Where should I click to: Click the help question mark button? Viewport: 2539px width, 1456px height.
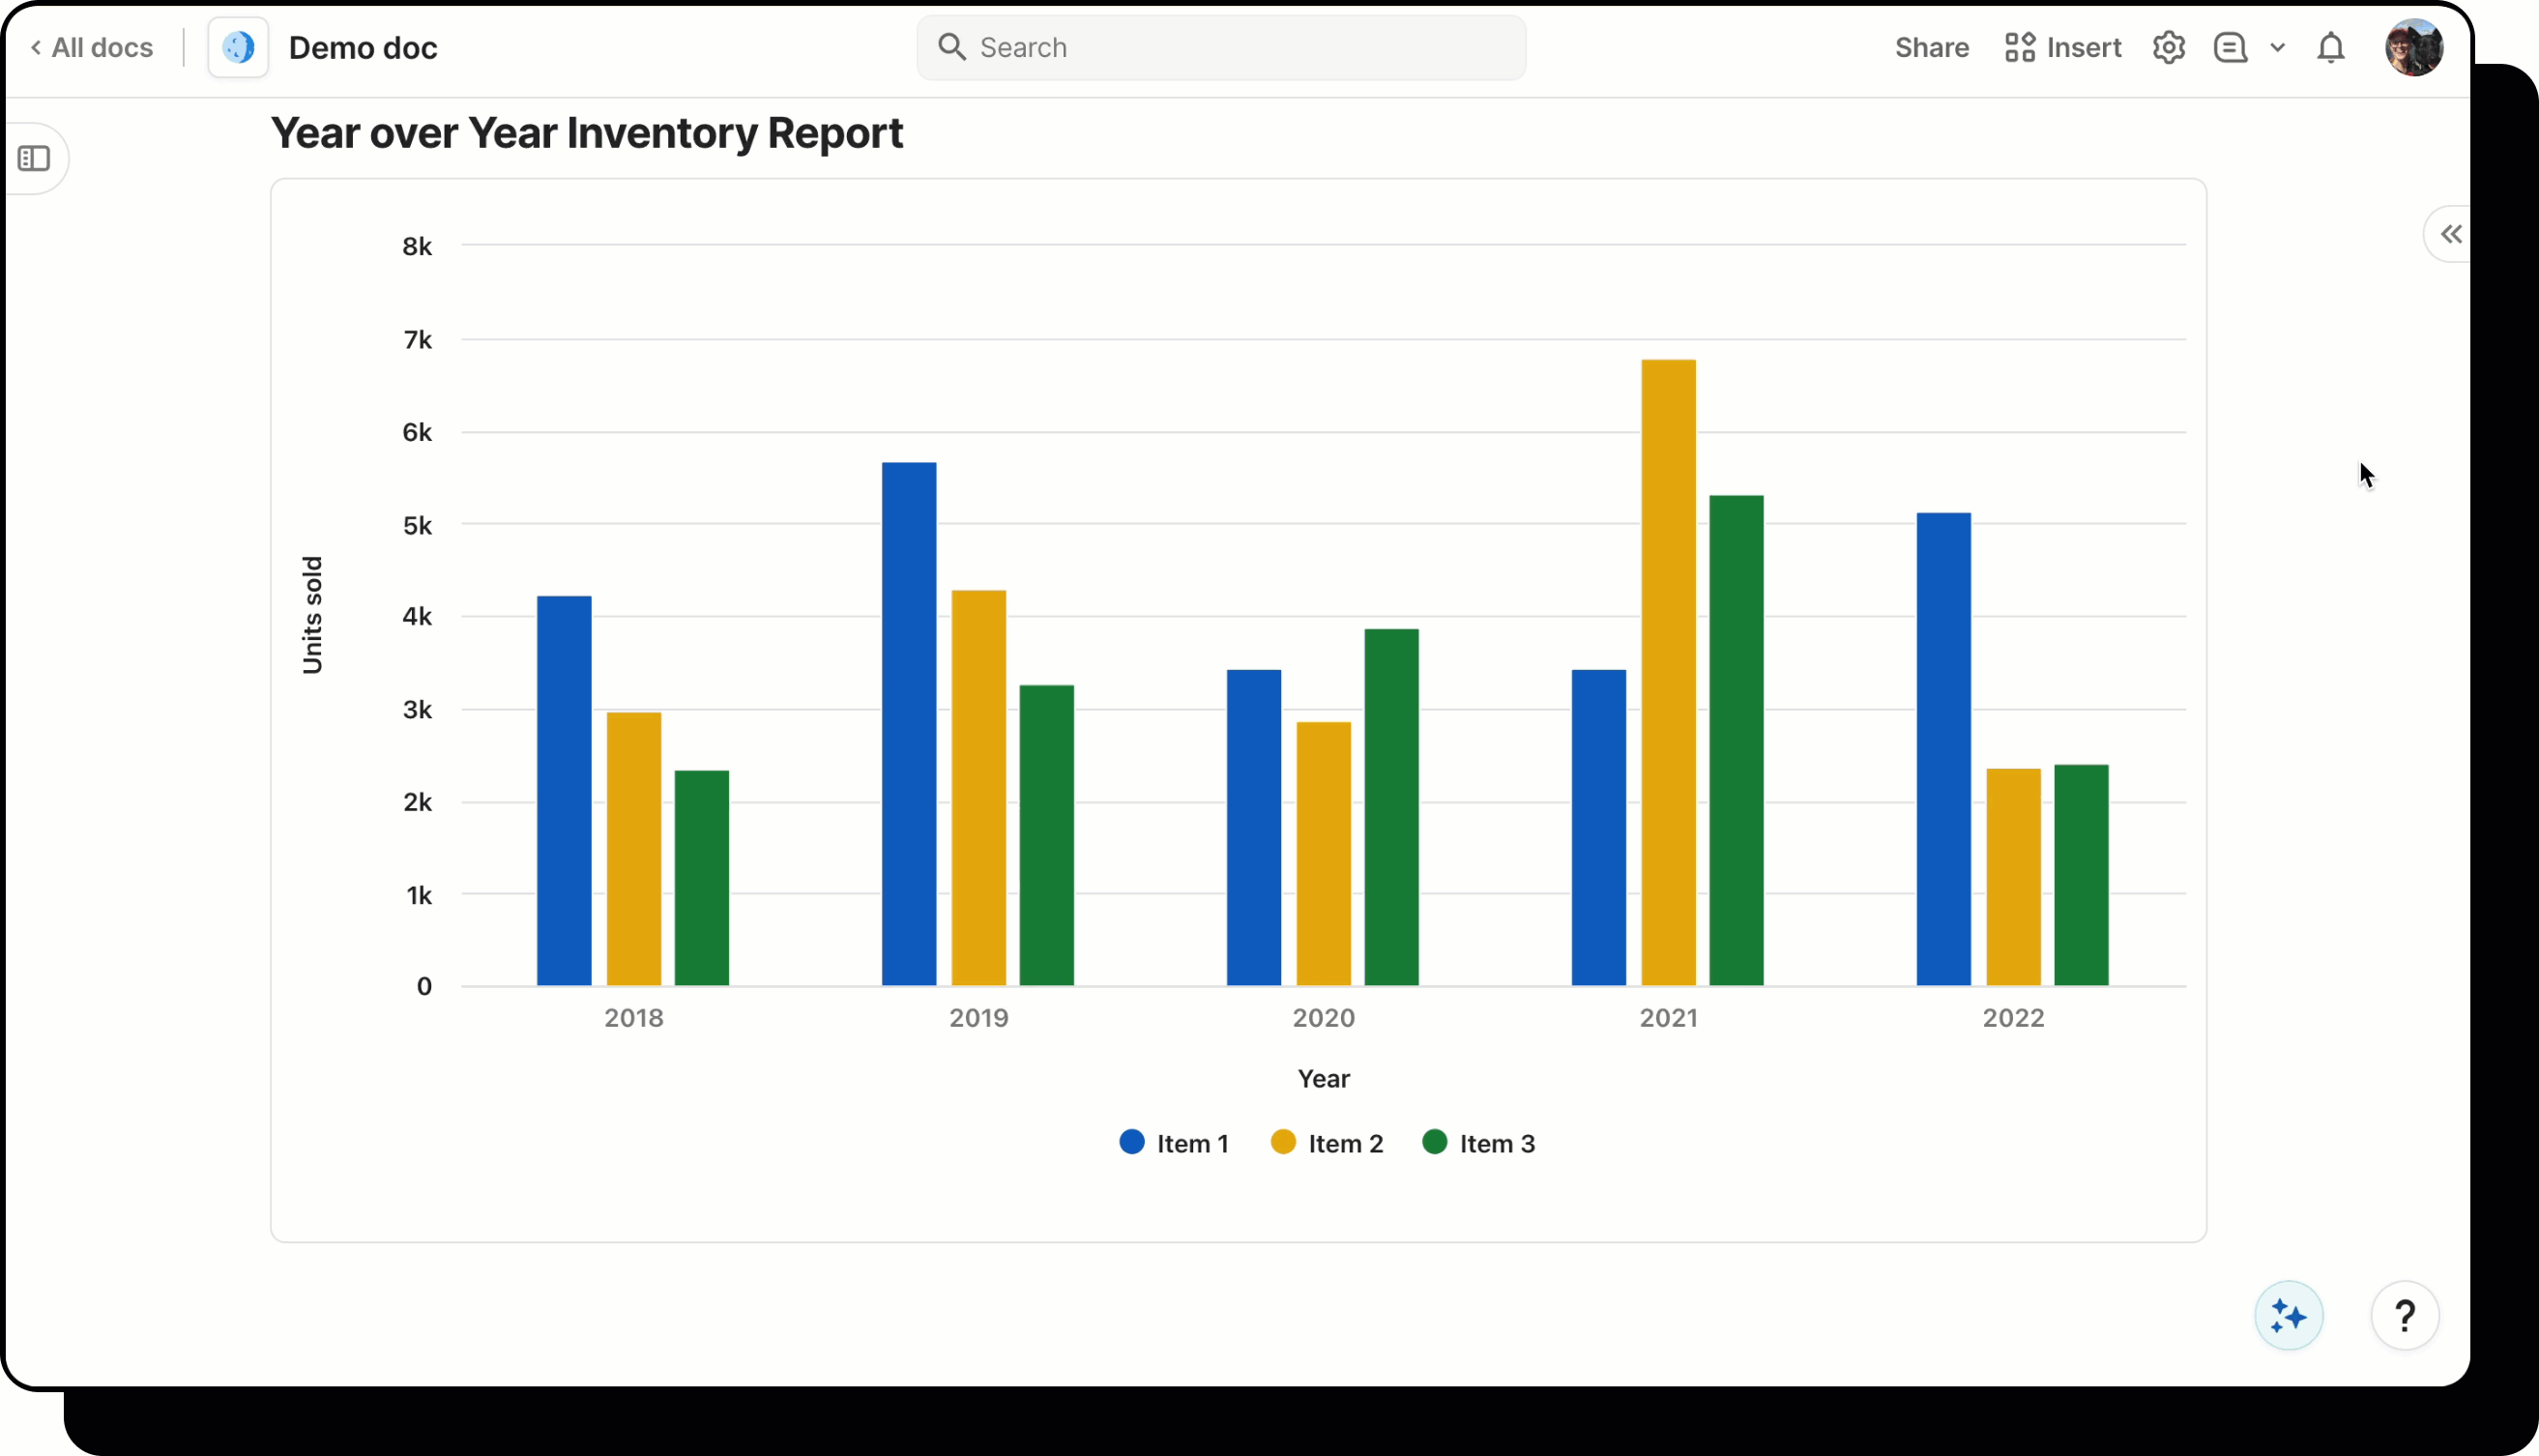click(2404, 1315)
